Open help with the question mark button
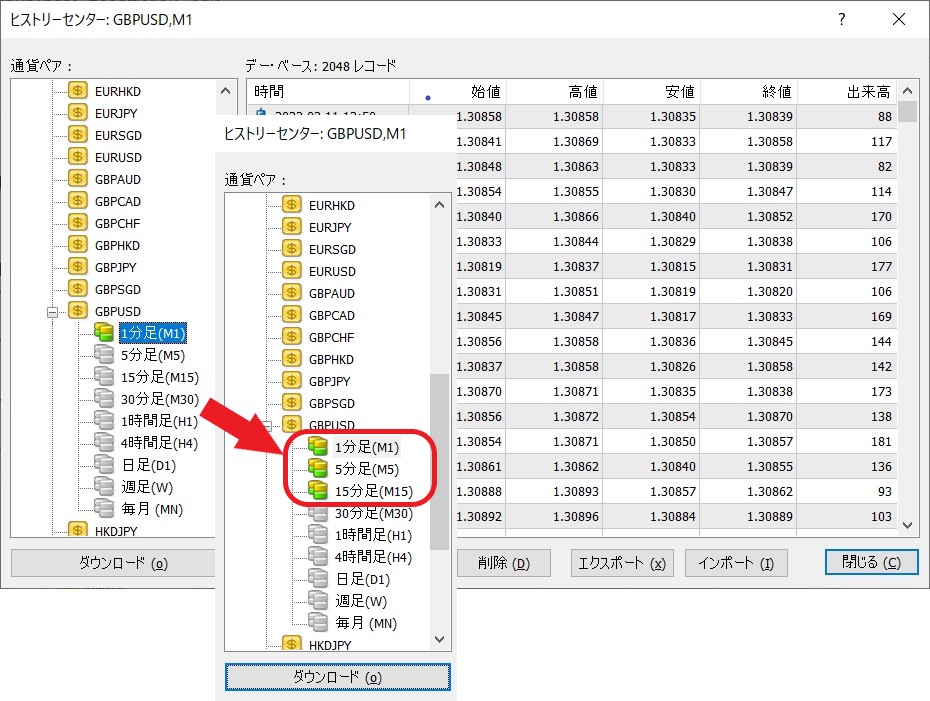Image resolution: width=930 pixels, height=701 pixels. (842, 20)
